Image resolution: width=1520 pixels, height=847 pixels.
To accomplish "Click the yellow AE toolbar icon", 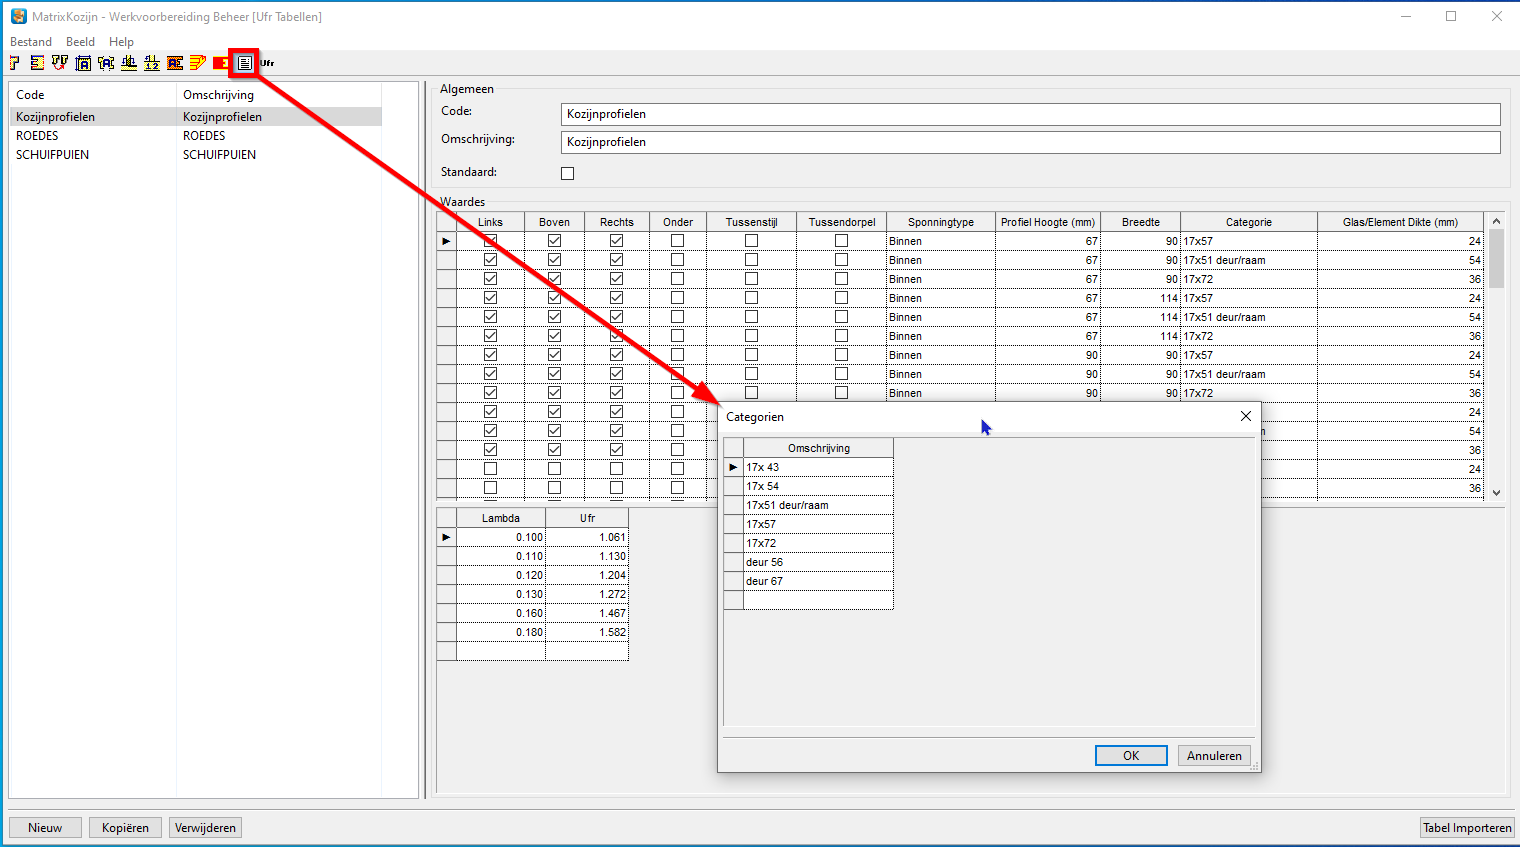I will click(175, 62).
